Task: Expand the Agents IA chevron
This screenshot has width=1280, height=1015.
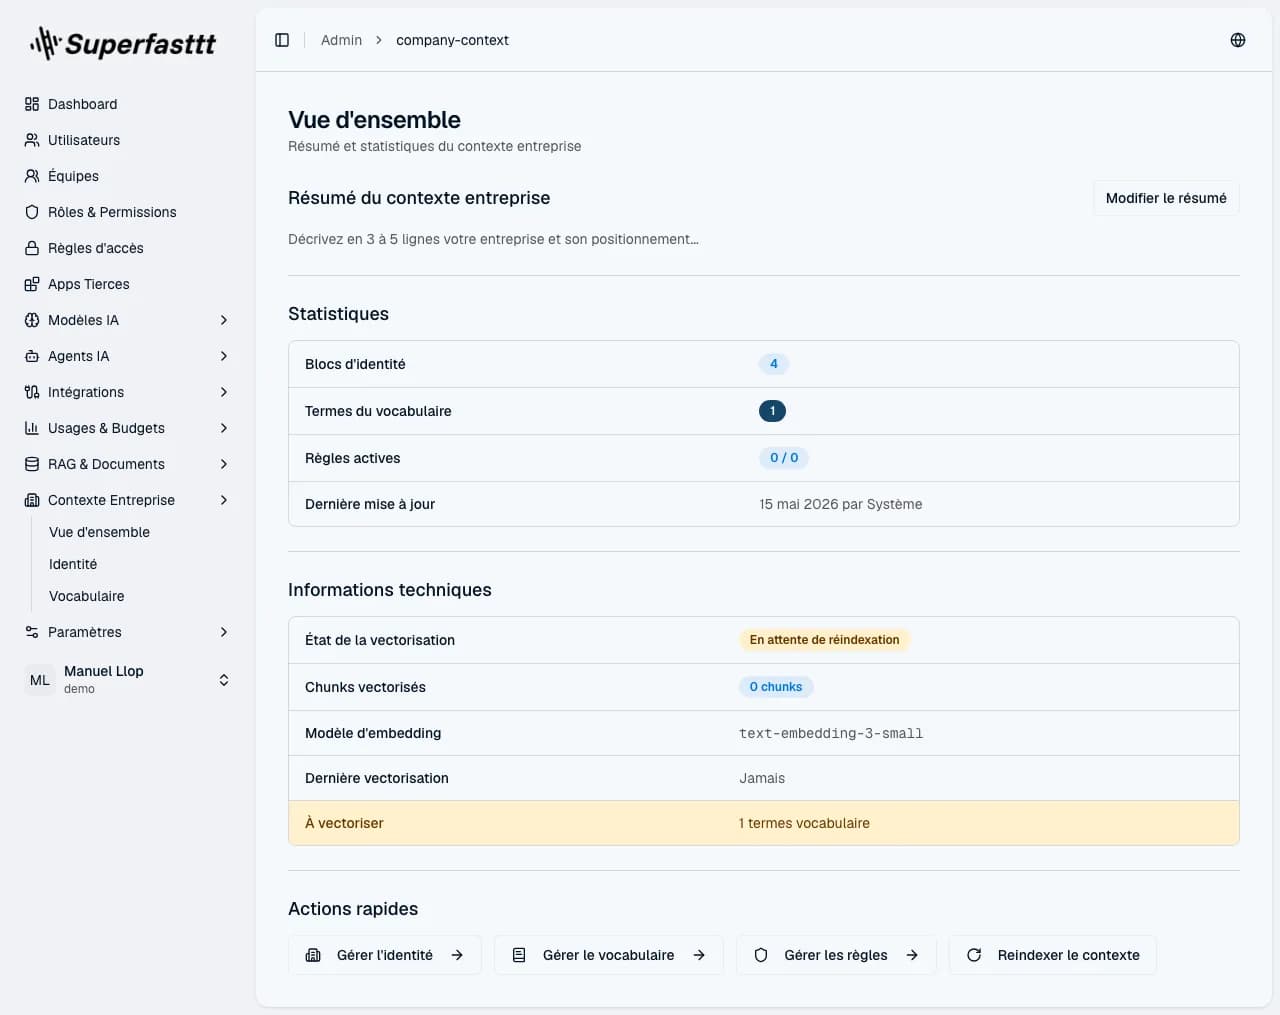Action: [x=224, y=356]
